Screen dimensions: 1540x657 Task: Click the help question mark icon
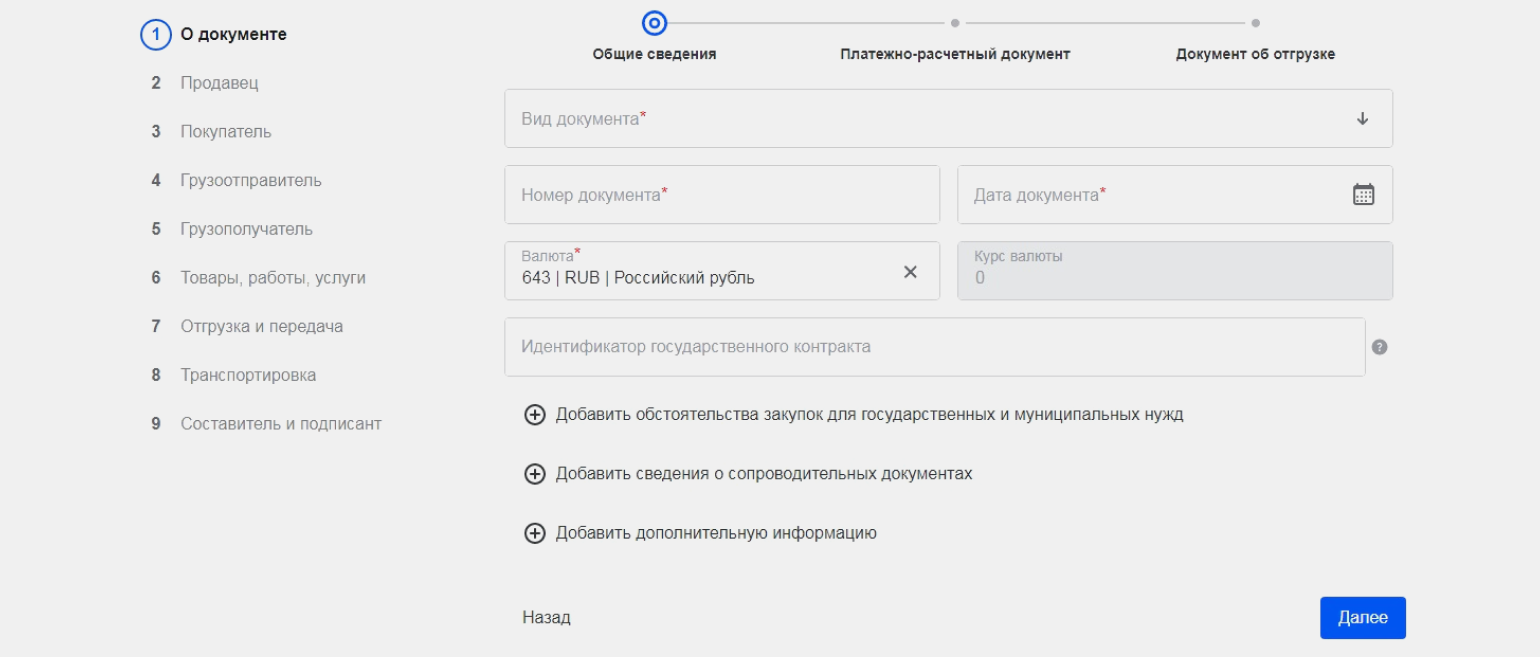pyautogui.click(x=1379, y=347)
